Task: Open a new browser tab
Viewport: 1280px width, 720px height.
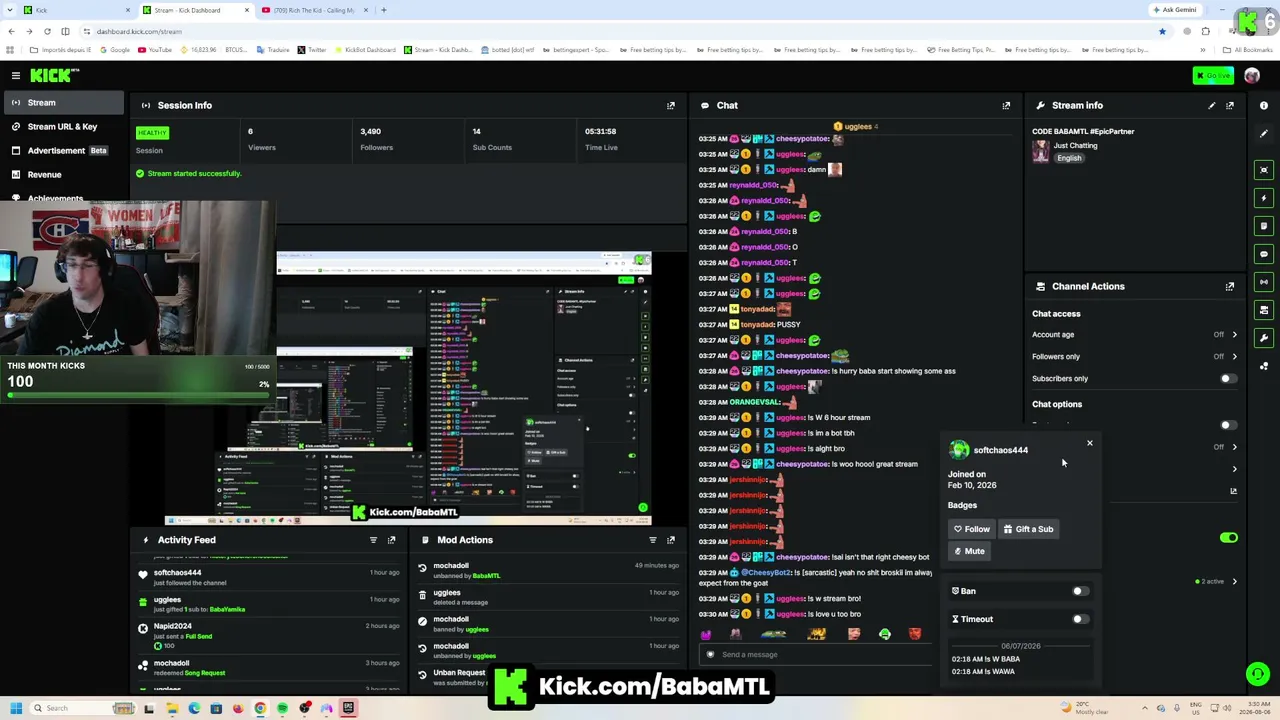Action: [x=383, y=10]
